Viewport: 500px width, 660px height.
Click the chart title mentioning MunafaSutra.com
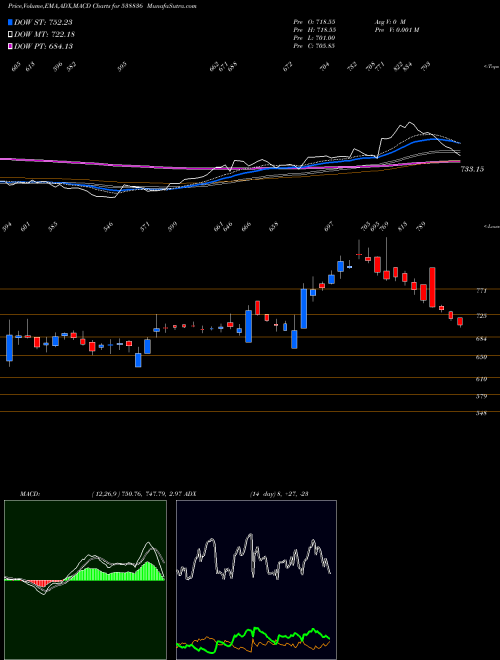[102, 6]
